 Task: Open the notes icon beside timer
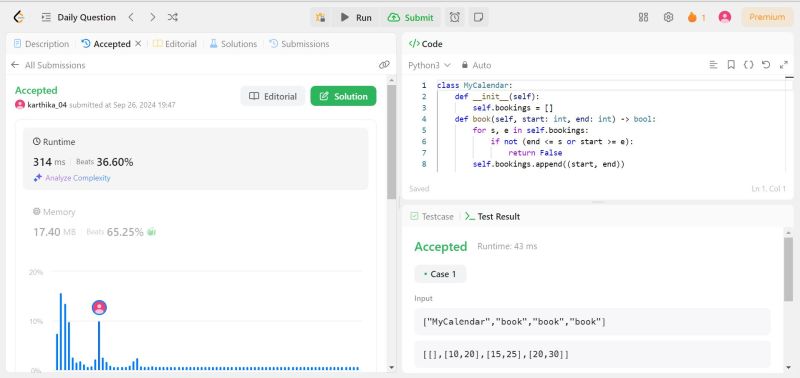click(478, 17)
